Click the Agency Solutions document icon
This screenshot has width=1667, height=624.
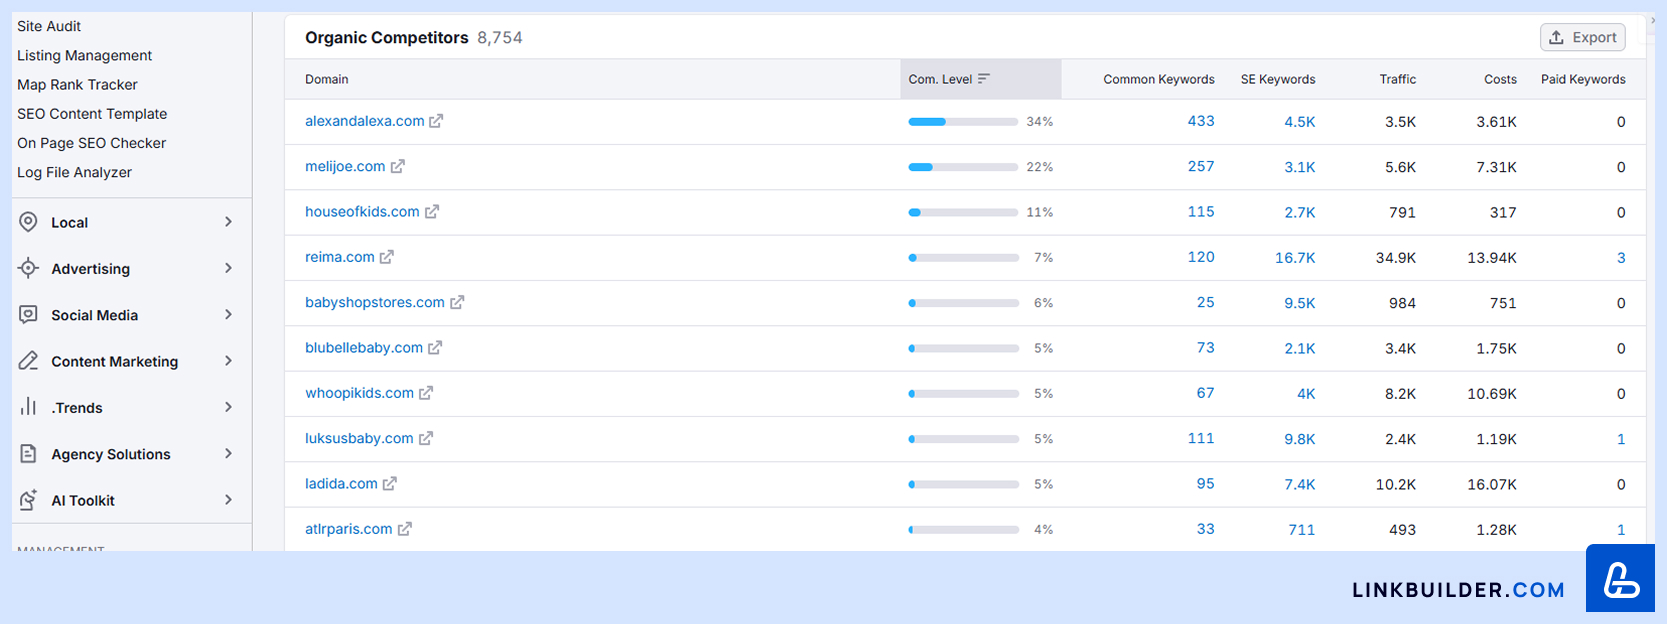[x=29, y=454]
